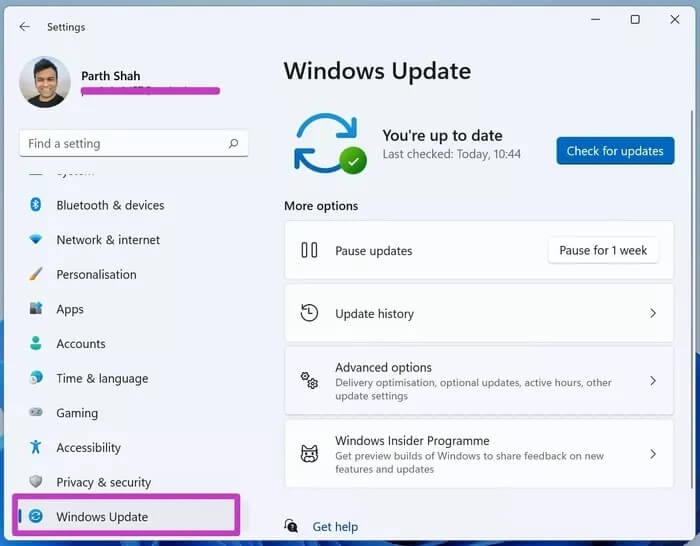Image resolution: width=700 pixels, height=546 pixels.
Task: Open Update history entry
Action: [x=479, y=313]
